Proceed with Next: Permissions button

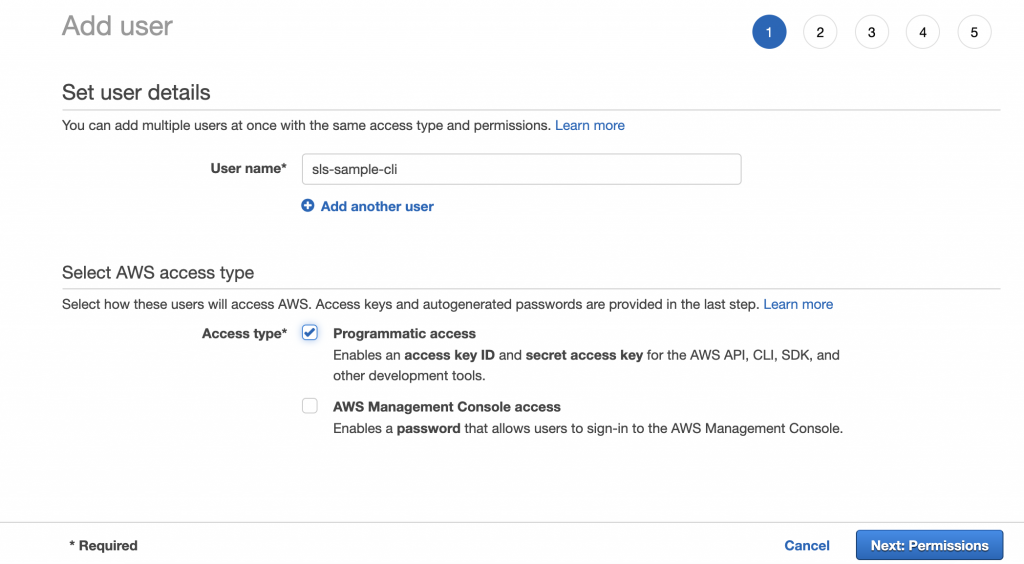(x=929, y=545)
